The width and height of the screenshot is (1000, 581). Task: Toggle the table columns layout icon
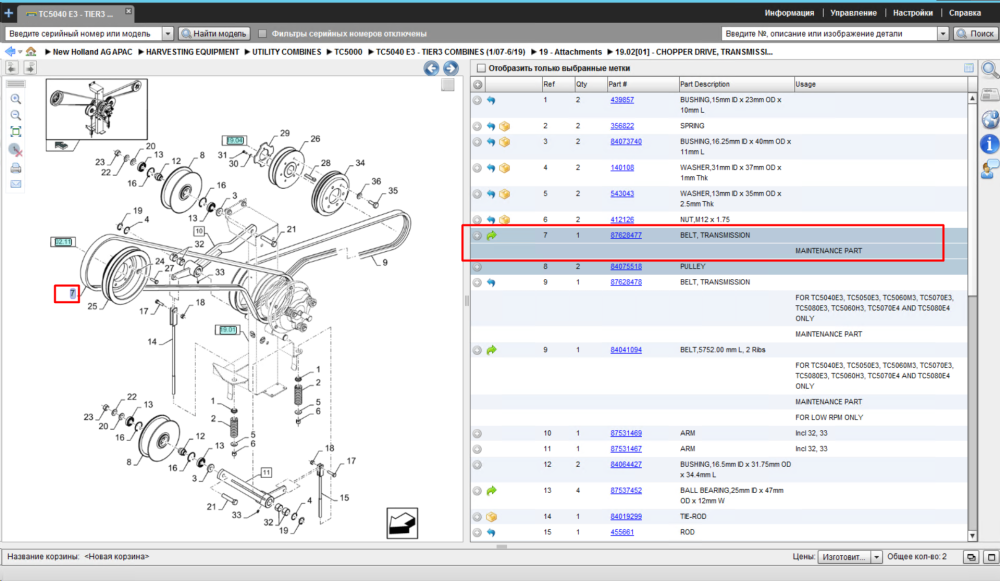click(x=969, y=68)
